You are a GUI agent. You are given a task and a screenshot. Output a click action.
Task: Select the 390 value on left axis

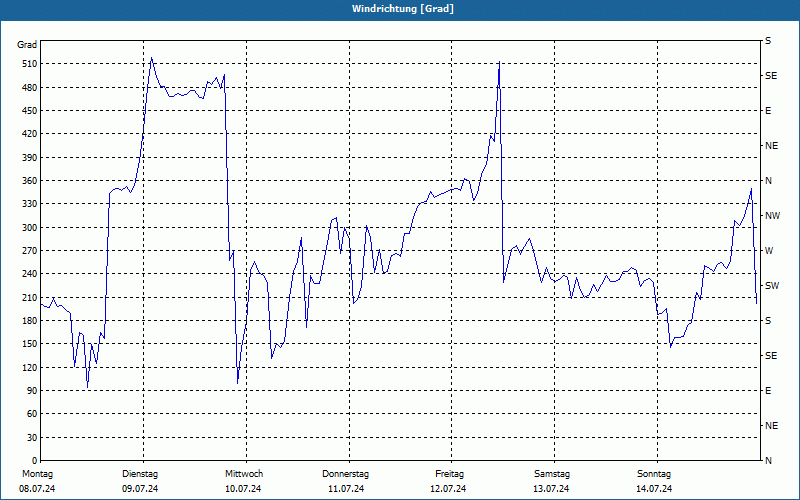coord(31,157)
